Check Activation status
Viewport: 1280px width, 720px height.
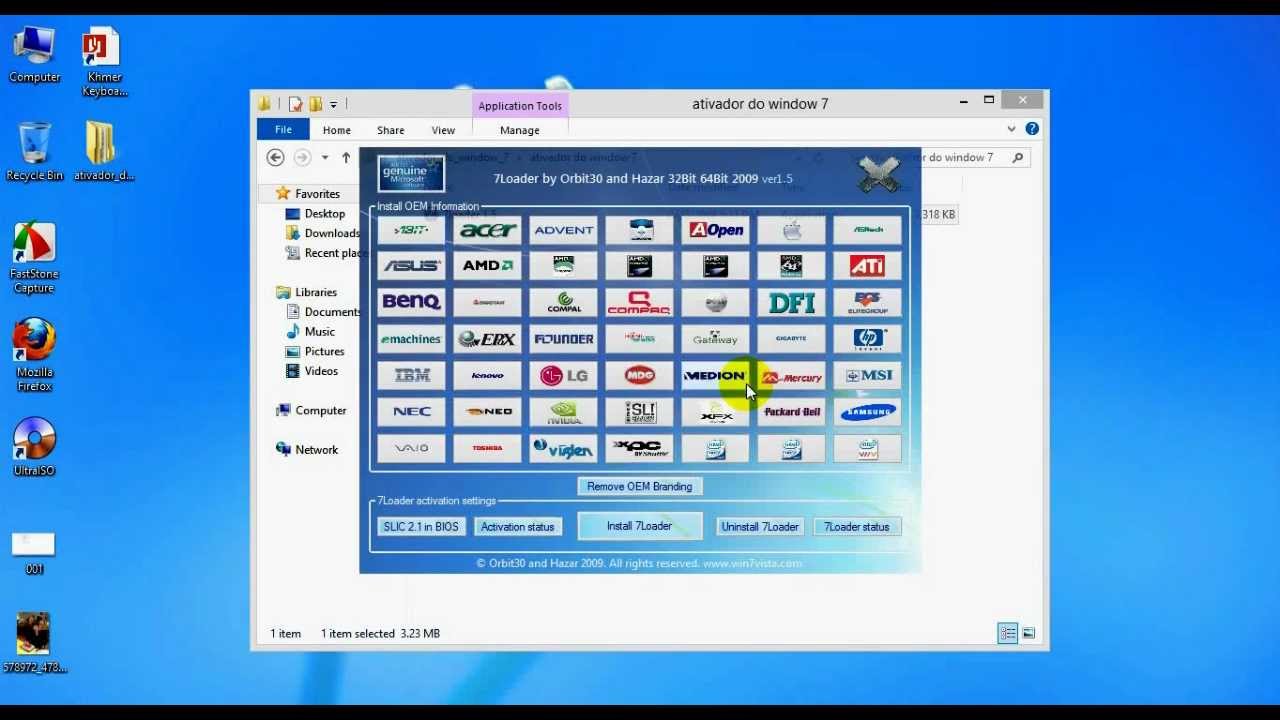(x=517, y=527)
